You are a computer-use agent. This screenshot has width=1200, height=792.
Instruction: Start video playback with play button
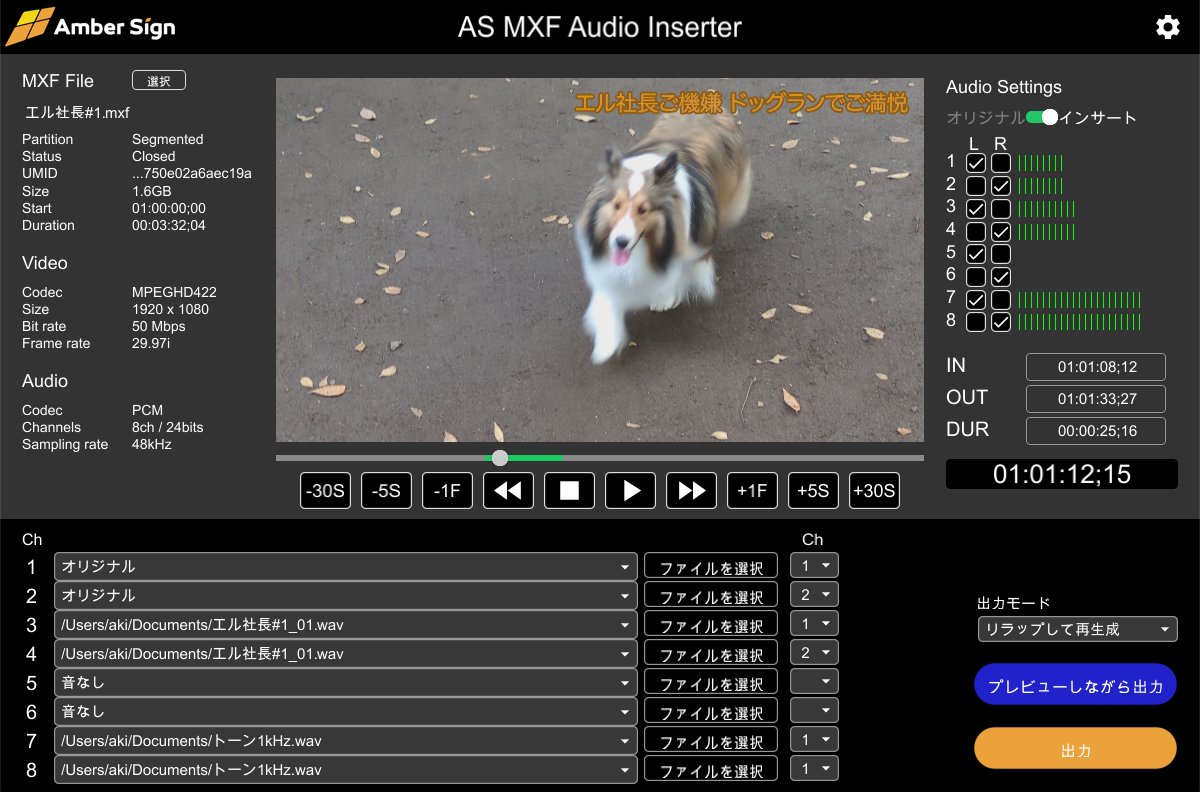631,491
